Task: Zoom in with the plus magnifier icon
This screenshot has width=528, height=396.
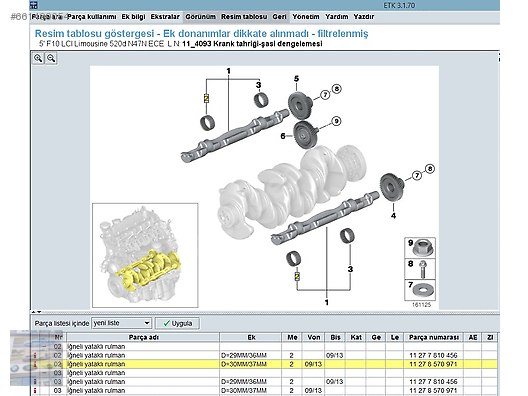Action: pos(38,58)
